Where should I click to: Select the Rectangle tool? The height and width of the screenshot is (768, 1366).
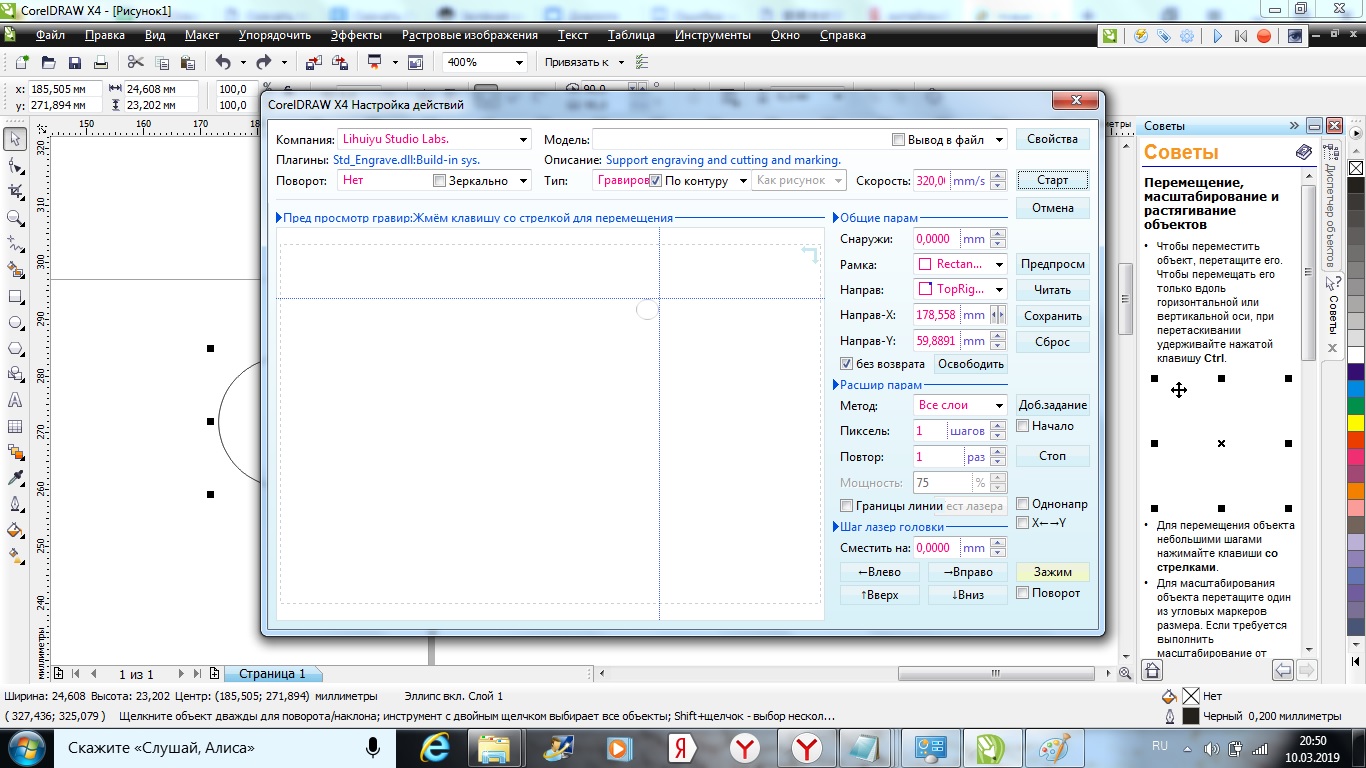point(15,297)
